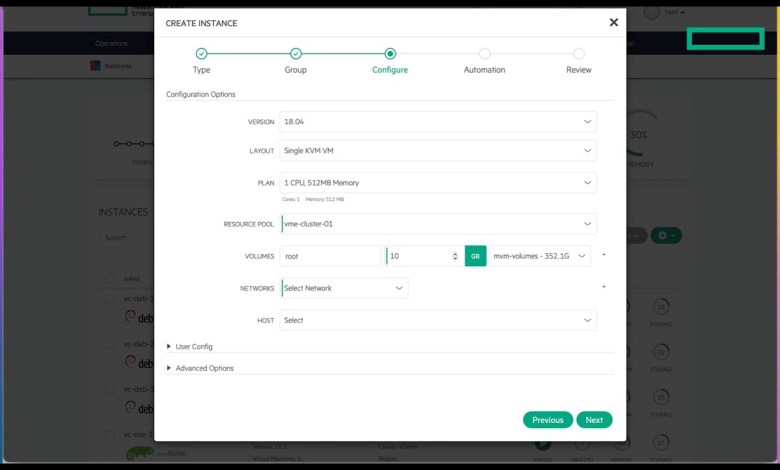Open Operations menu in background page
780x470 pixels.
111,44
